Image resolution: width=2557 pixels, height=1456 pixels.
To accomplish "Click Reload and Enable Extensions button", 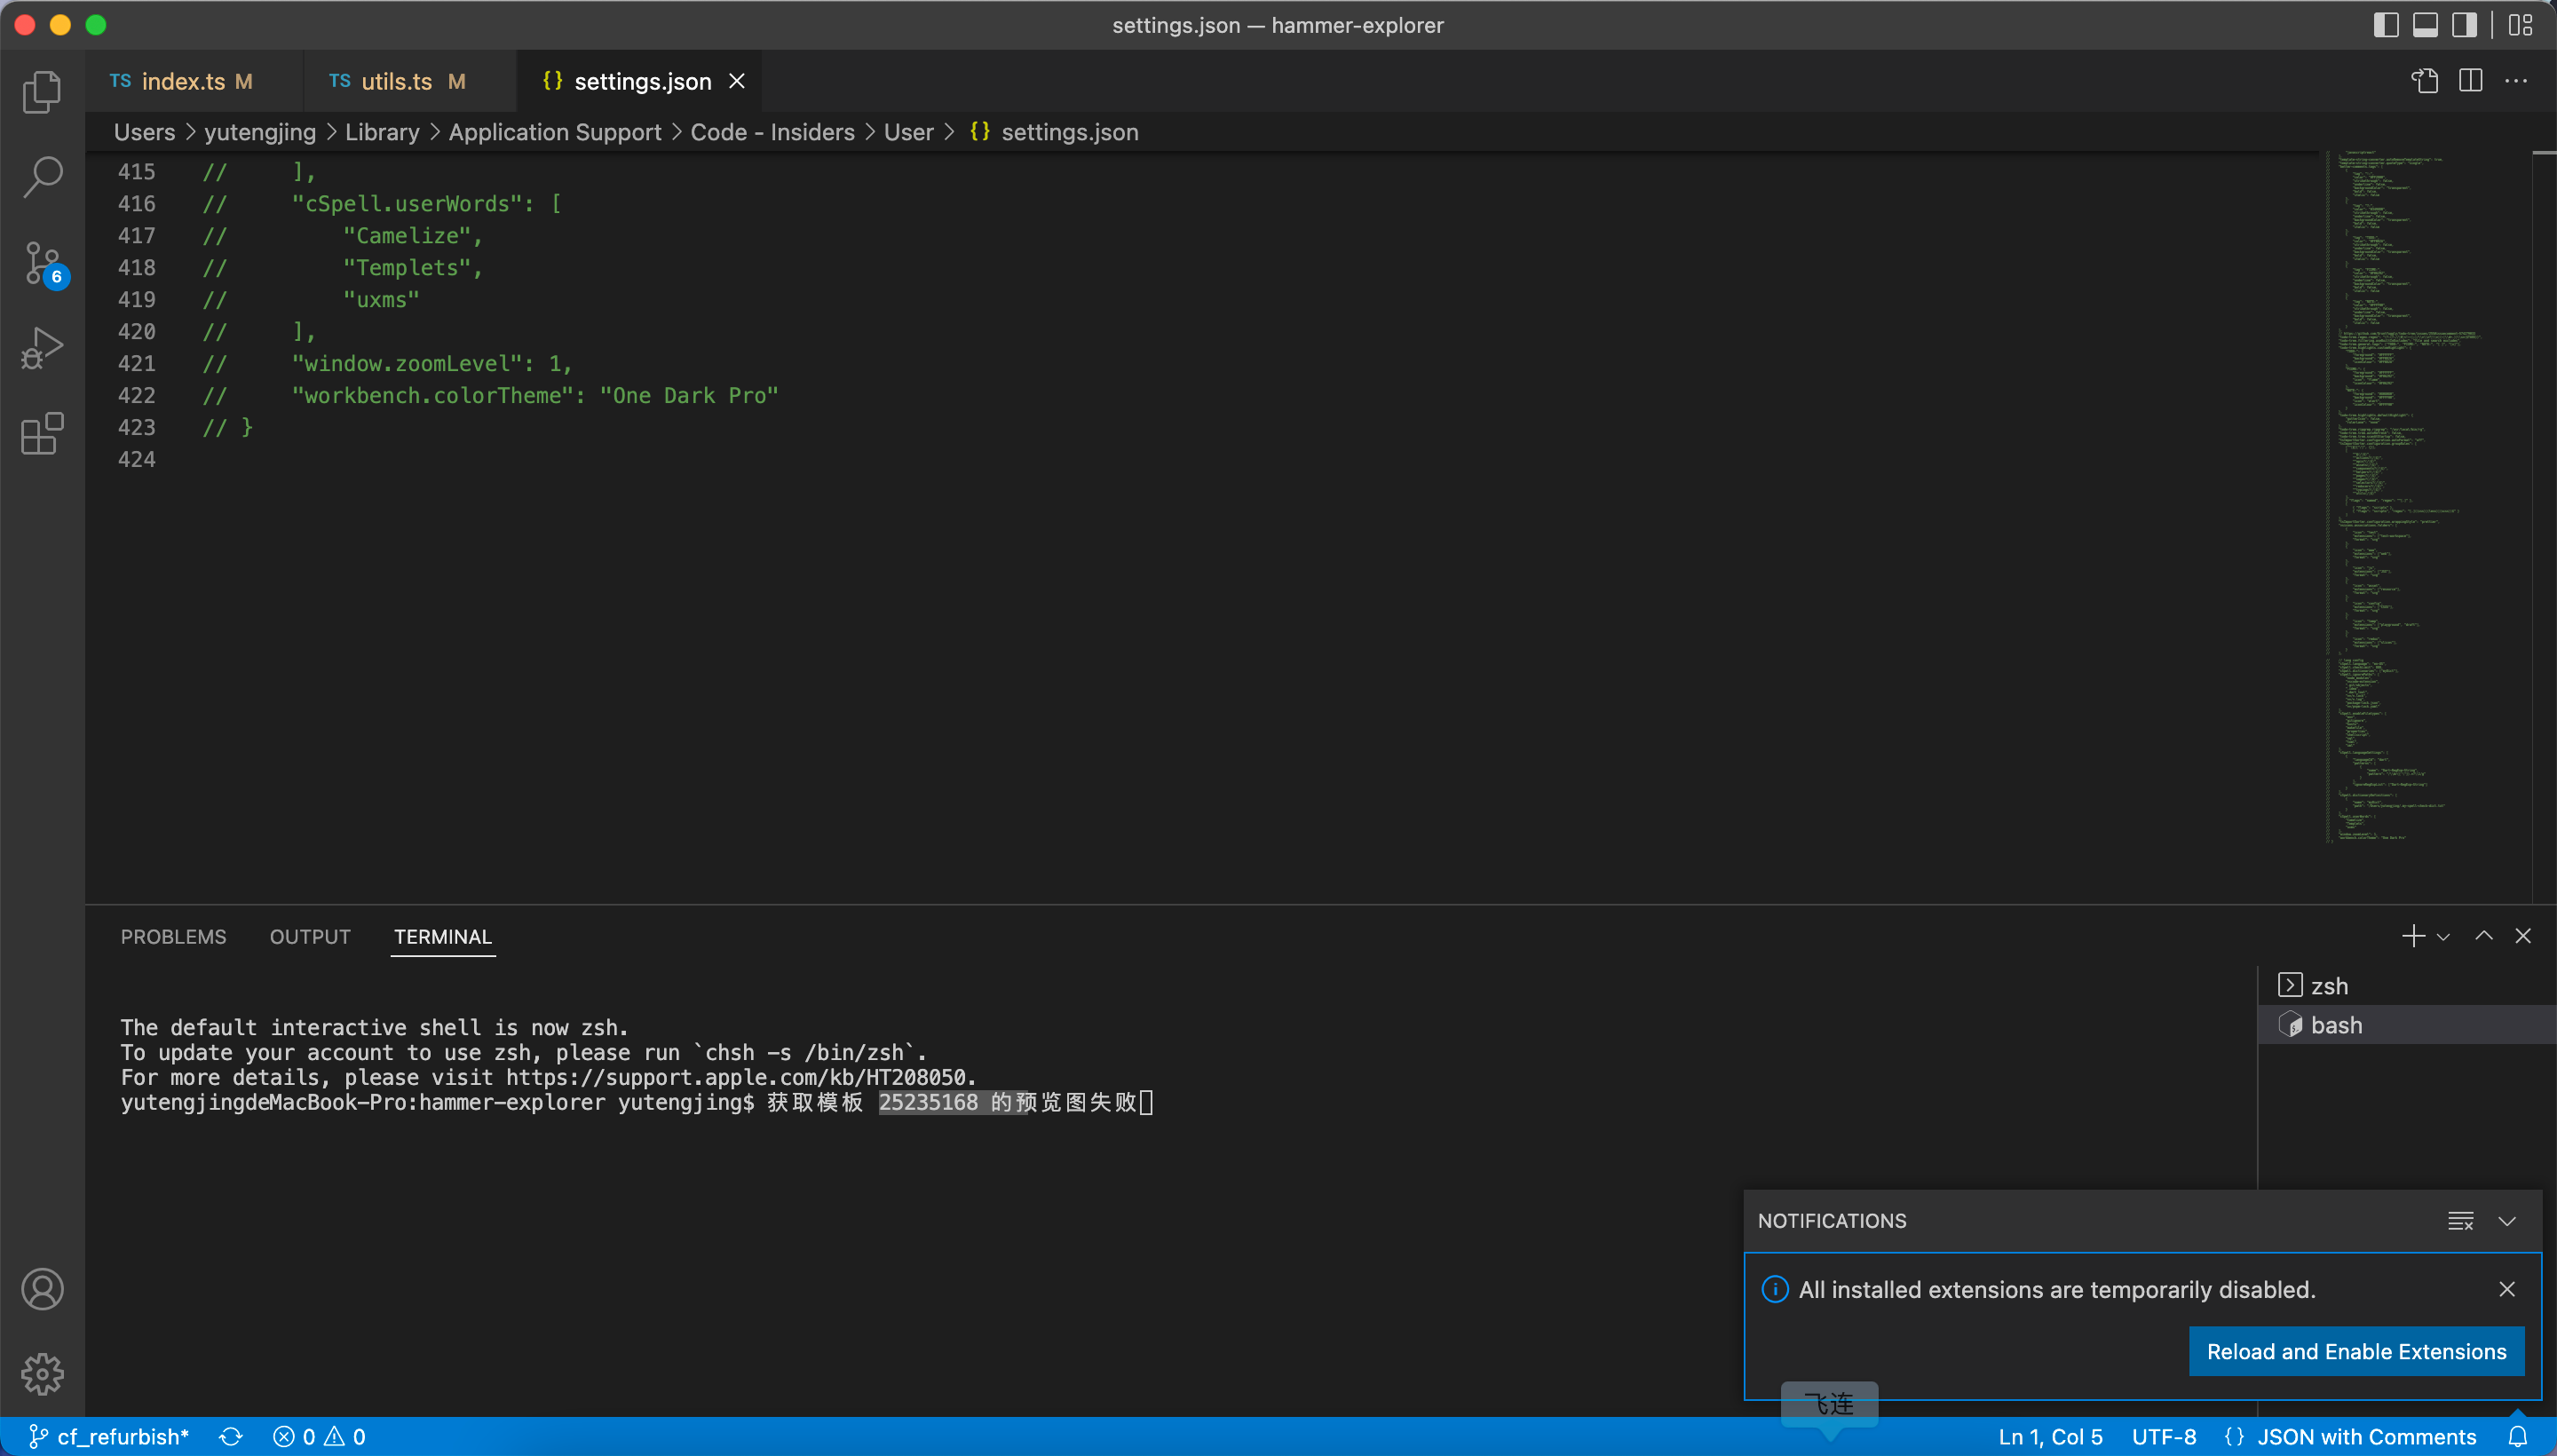I will (2356, 1352).
